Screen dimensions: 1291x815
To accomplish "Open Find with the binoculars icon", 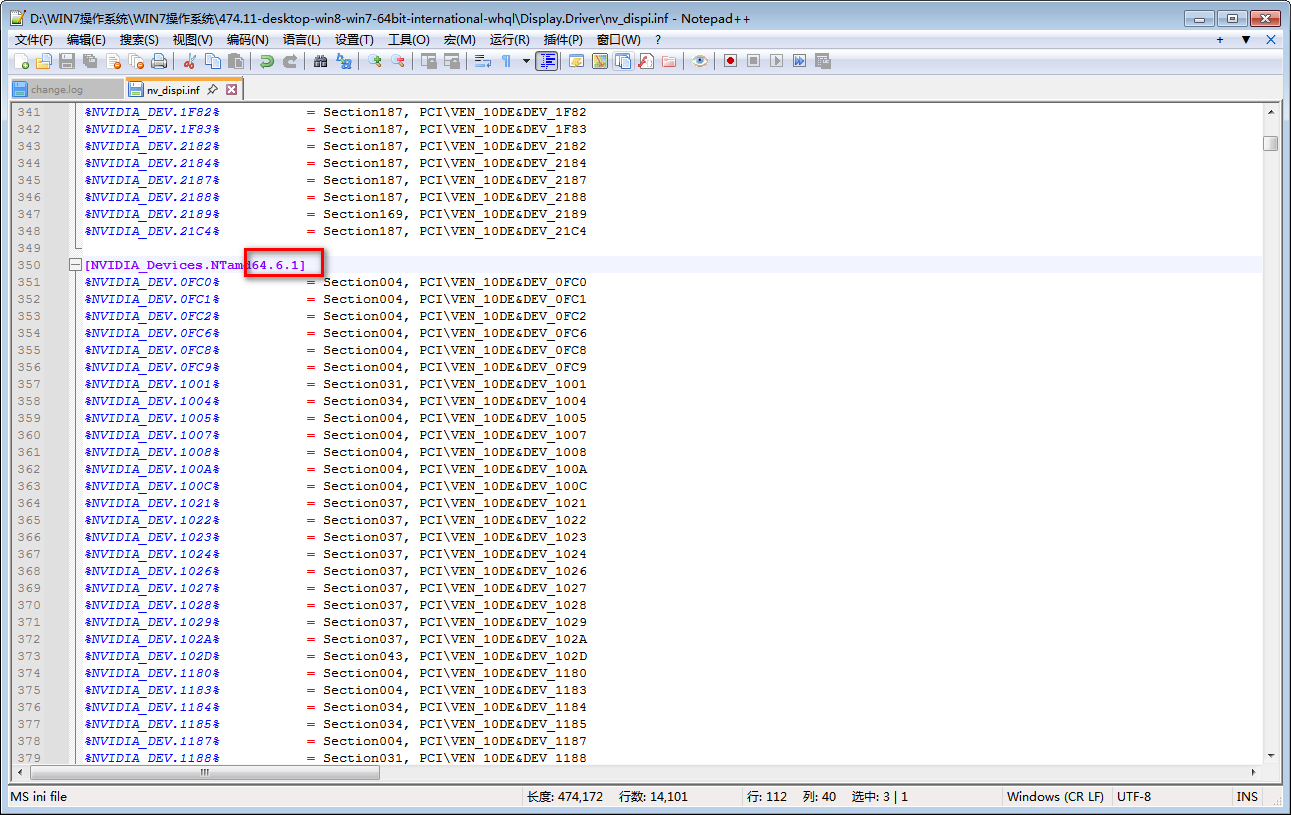I will [320, 61].
